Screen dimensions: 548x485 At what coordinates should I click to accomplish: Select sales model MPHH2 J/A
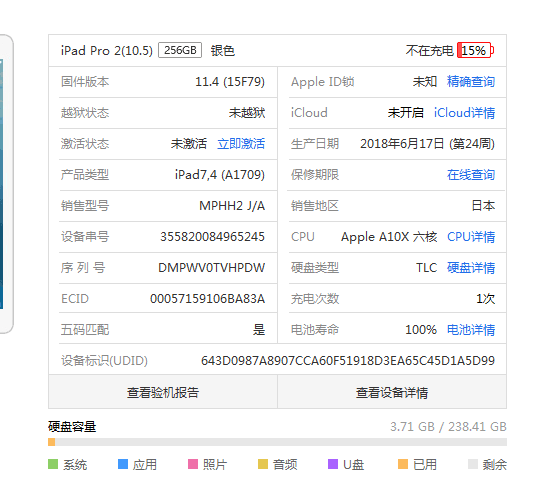[232, 206]
